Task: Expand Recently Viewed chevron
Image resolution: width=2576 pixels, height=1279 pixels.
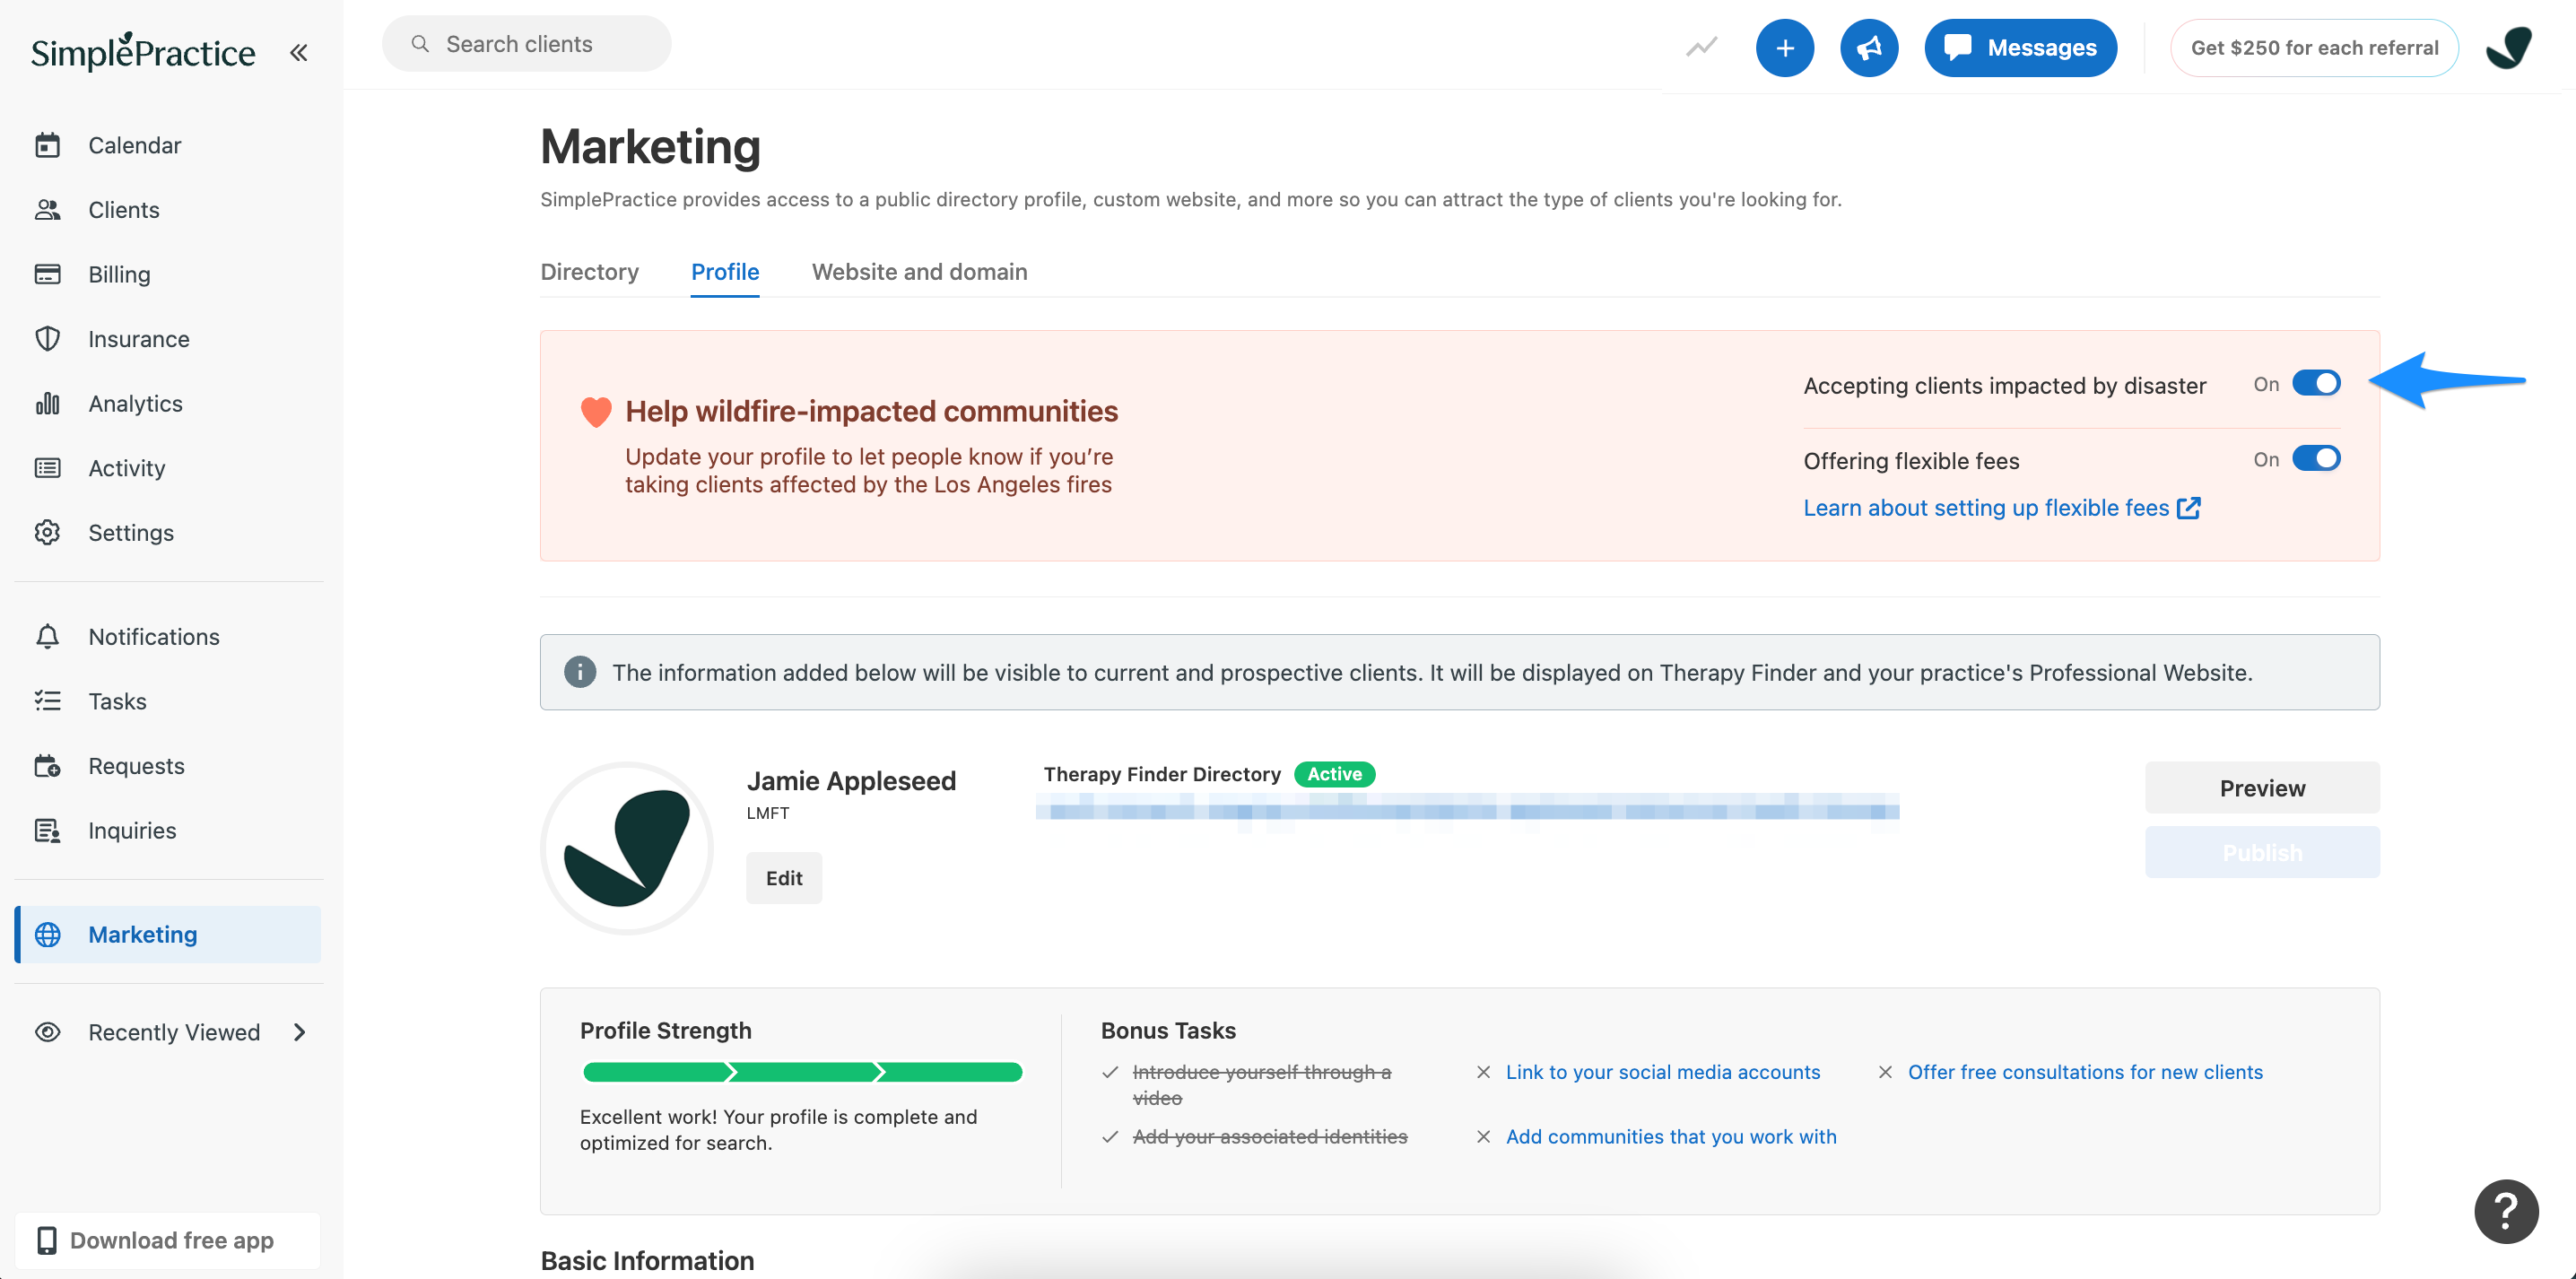Action: [x=299, y=1032]
